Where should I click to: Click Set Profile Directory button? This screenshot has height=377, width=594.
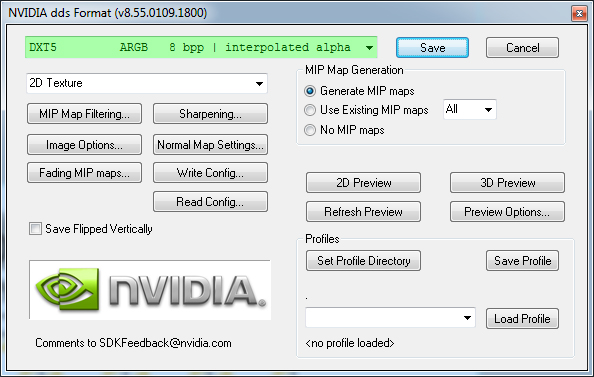coord(363,261)
